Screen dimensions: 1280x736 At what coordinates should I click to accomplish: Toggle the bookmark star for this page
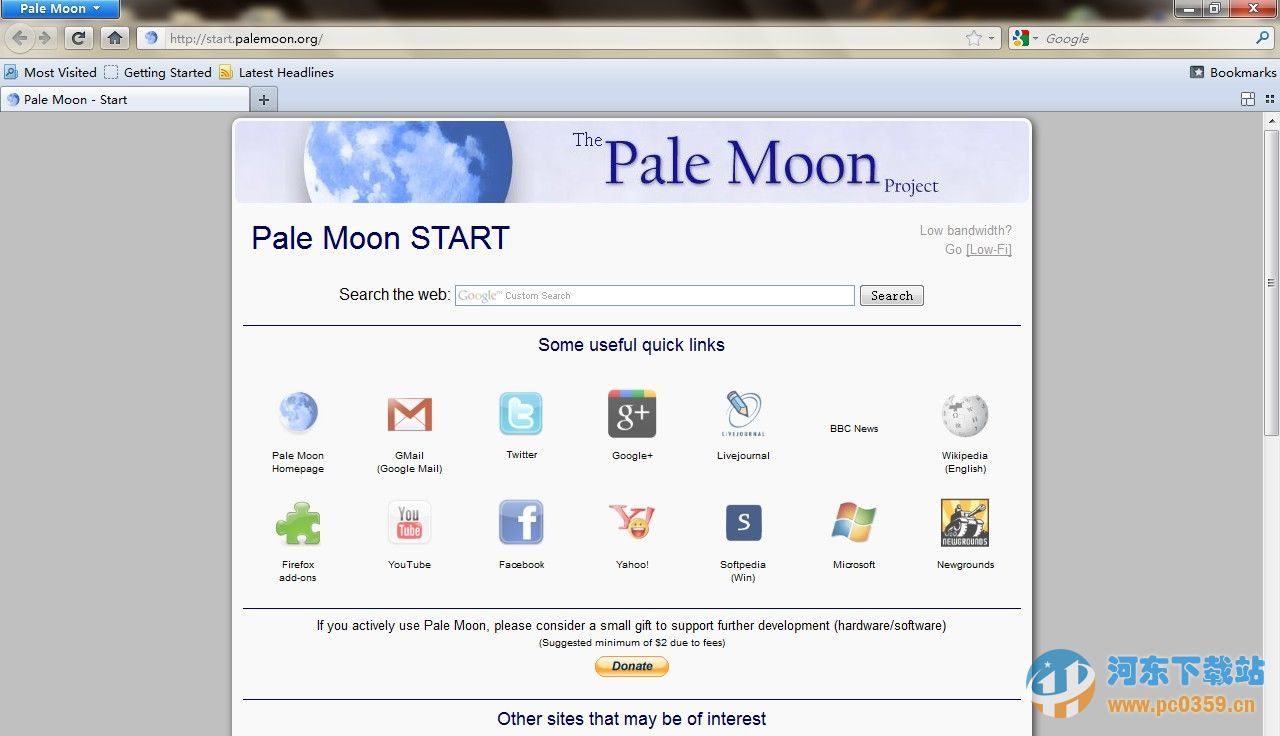click(x=971, y=38)
